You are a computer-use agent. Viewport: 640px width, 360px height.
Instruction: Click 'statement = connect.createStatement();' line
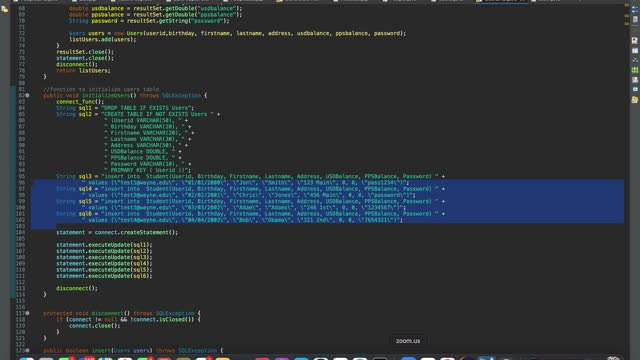117,232
